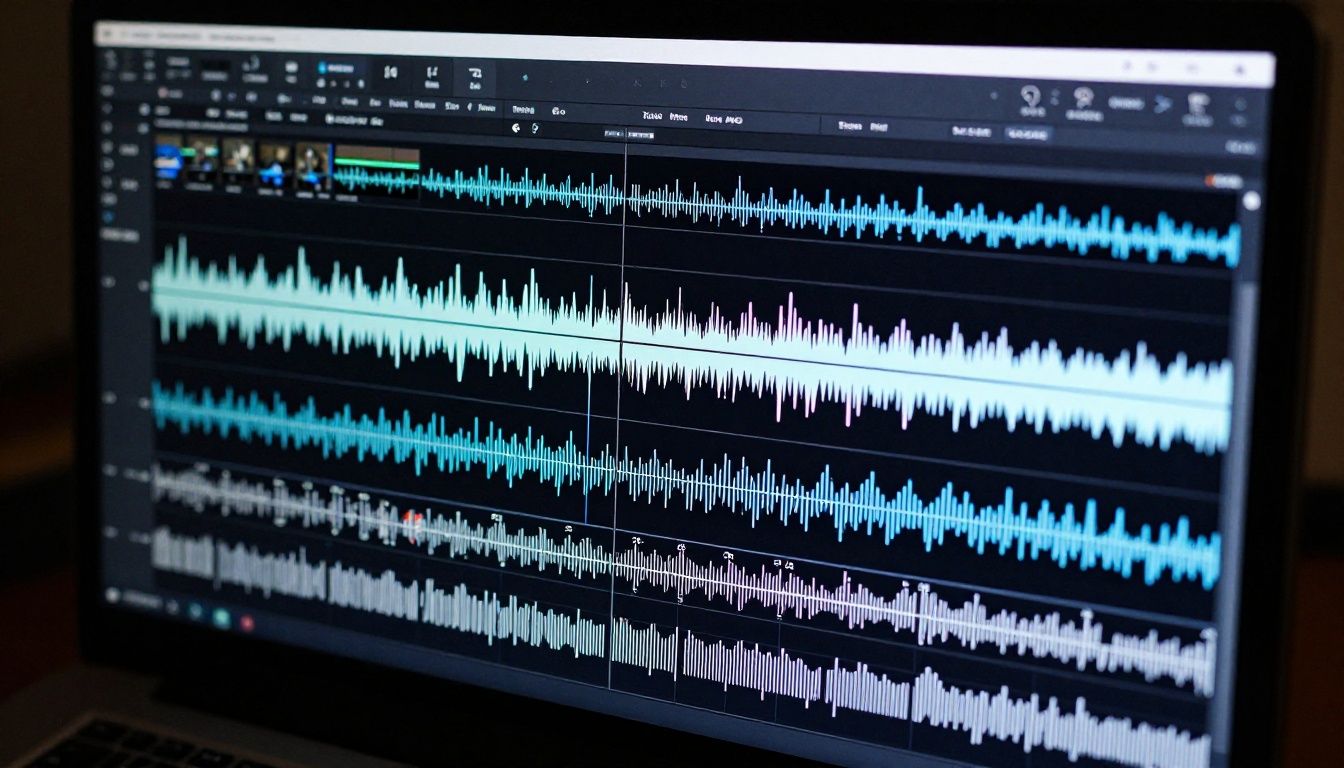Viewport: 1344px width, 768px height.
Task: Click the playhead marker label atop the timeline
Action: pos(628,134)
